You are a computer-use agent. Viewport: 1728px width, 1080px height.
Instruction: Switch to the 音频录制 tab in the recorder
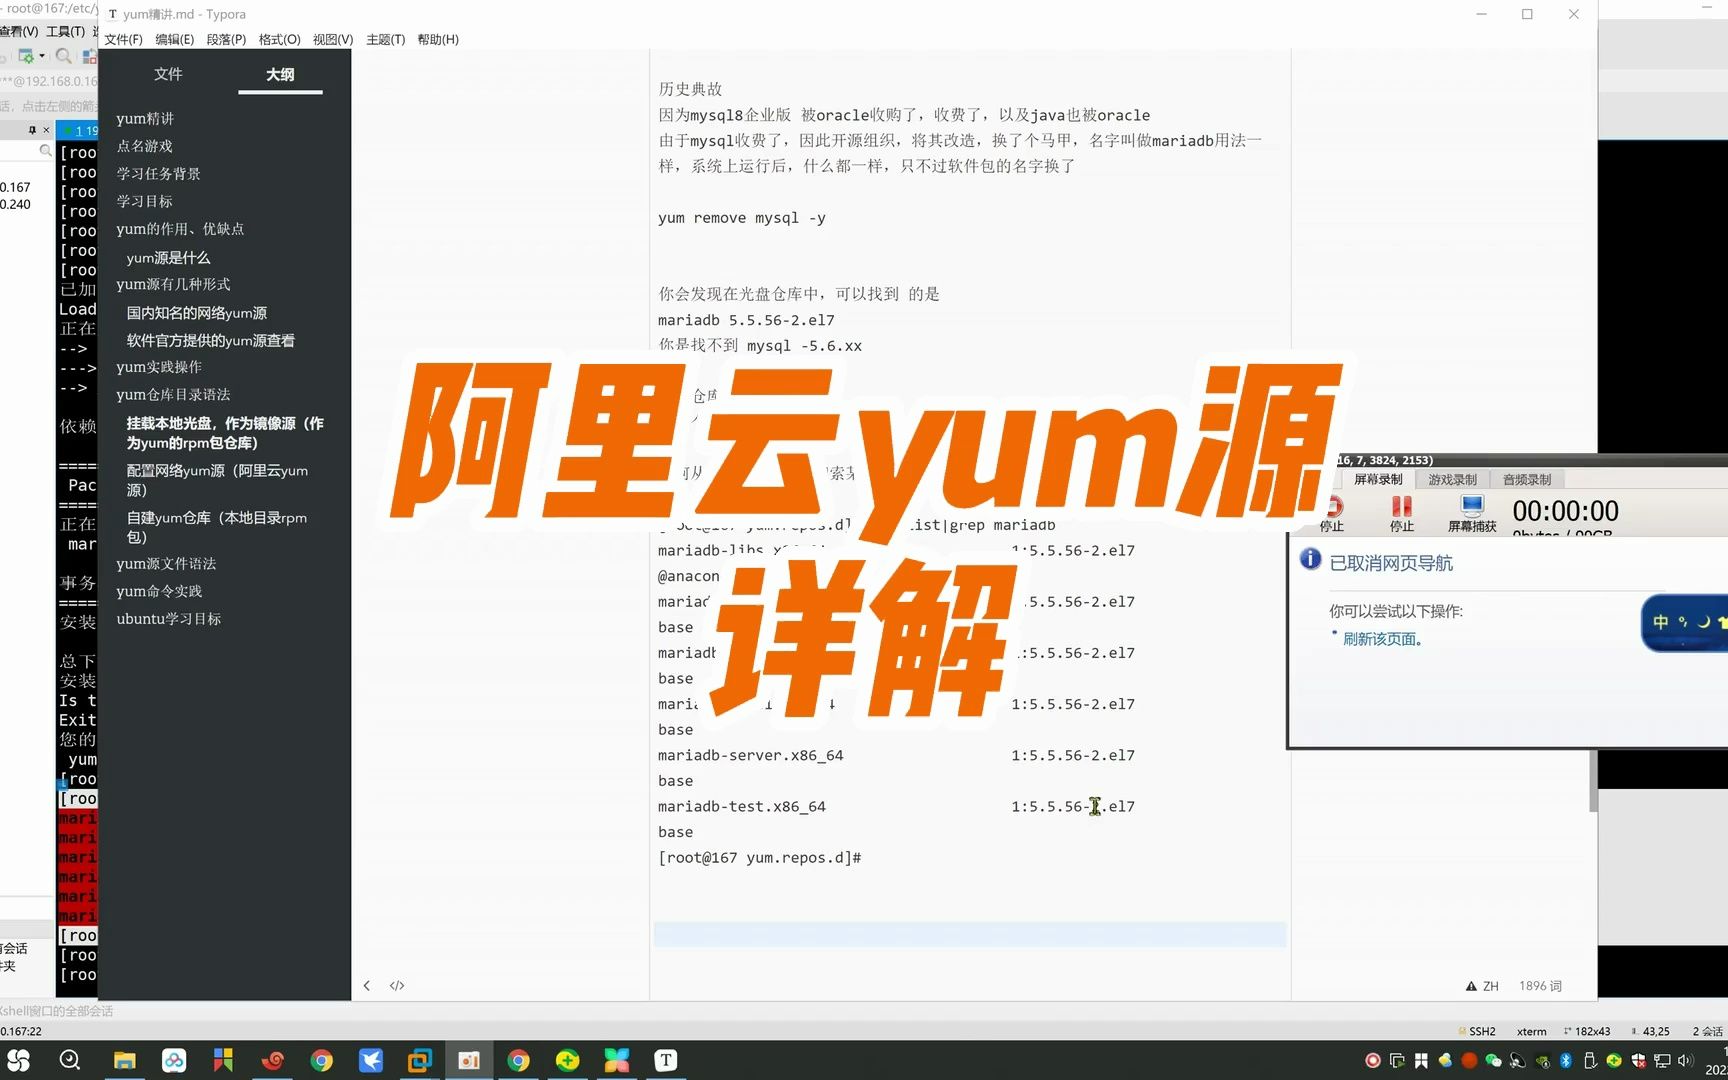[1527, 480]
